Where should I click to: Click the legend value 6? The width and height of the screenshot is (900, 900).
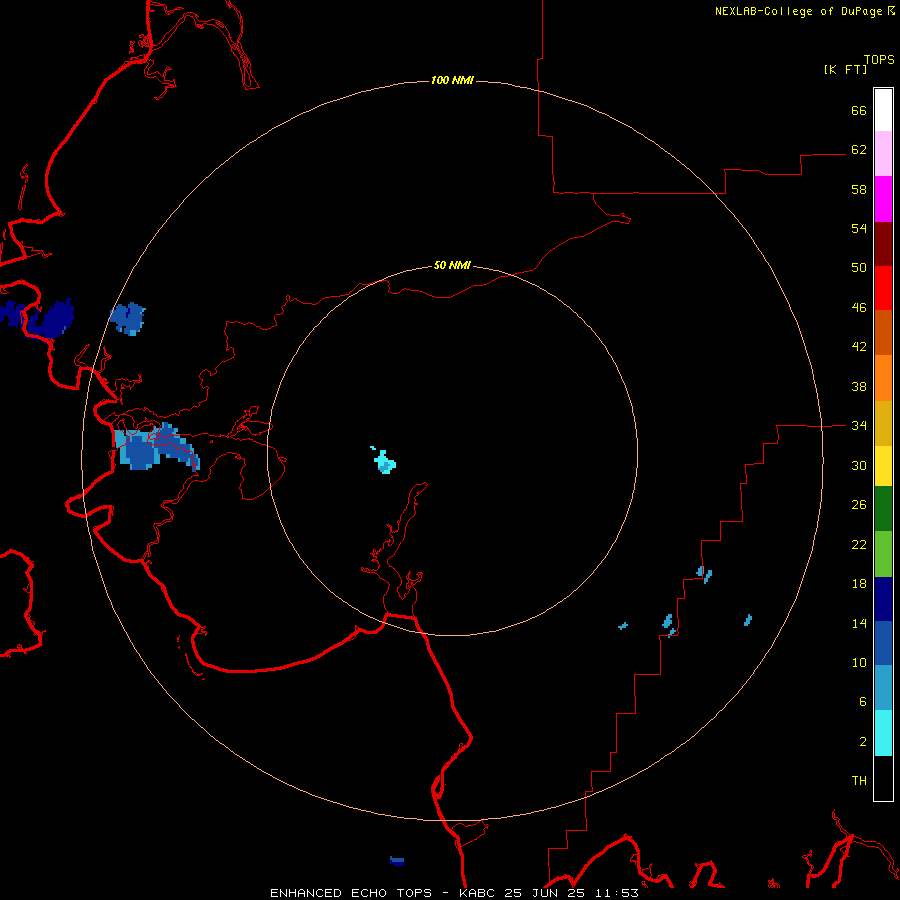863,702
